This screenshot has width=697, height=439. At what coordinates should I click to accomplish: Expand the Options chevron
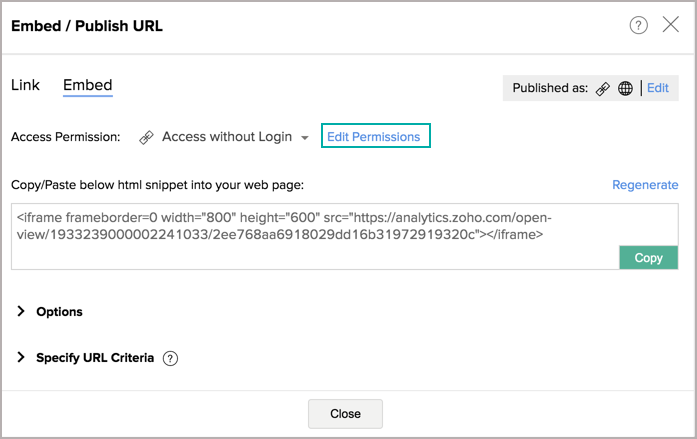click(x=20, y=311)
